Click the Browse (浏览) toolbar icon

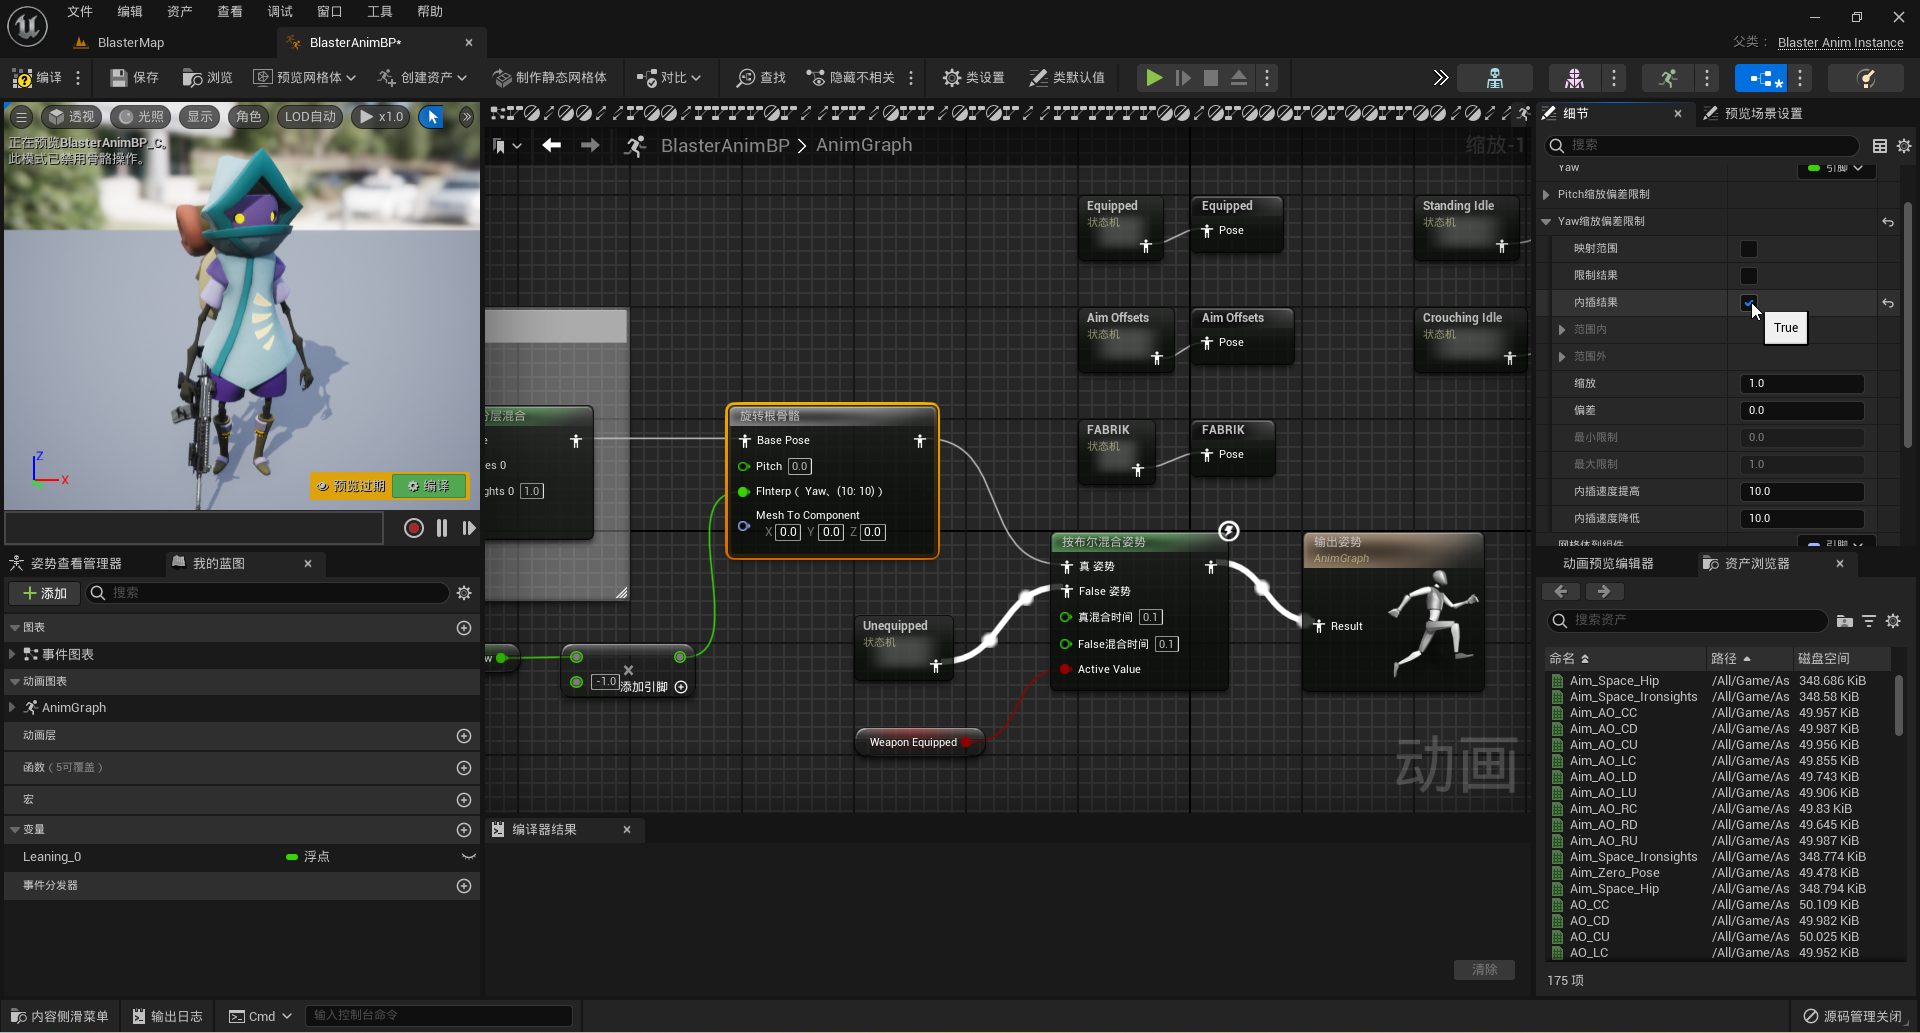coord(207,78)
